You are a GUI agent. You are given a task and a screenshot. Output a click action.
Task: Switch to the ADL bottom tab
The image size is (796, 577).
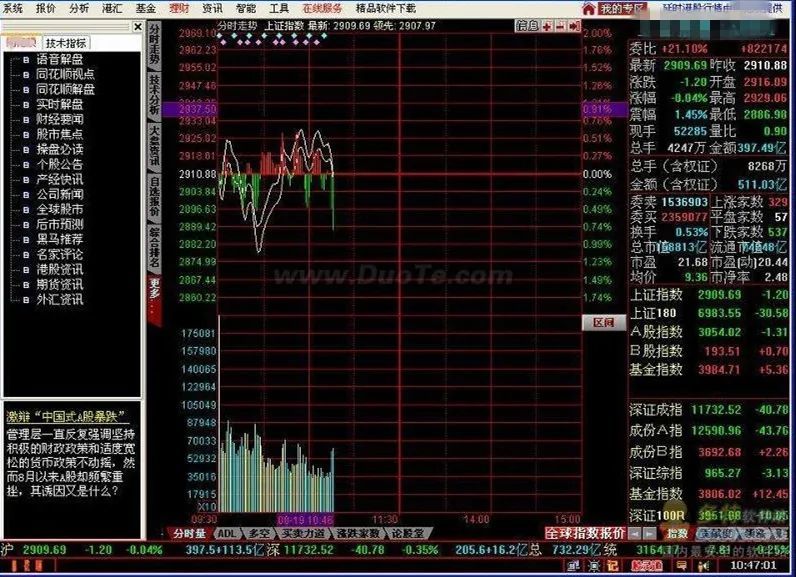(227, 533)
